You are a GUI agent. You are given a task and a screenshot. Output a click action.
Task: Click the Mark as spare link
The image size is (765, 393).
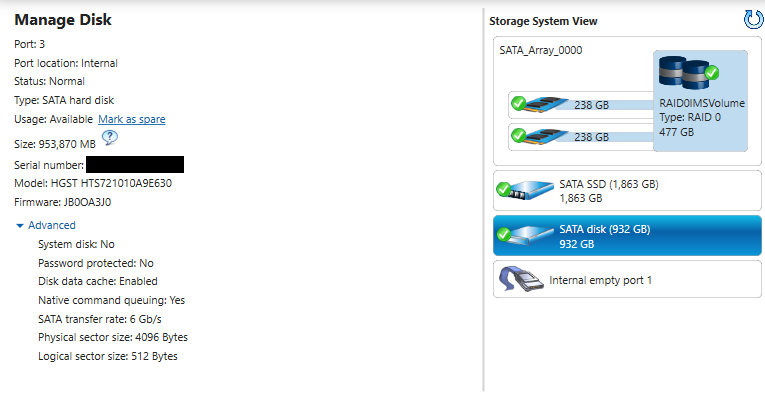pyautogui.click(x=132, y=119)
